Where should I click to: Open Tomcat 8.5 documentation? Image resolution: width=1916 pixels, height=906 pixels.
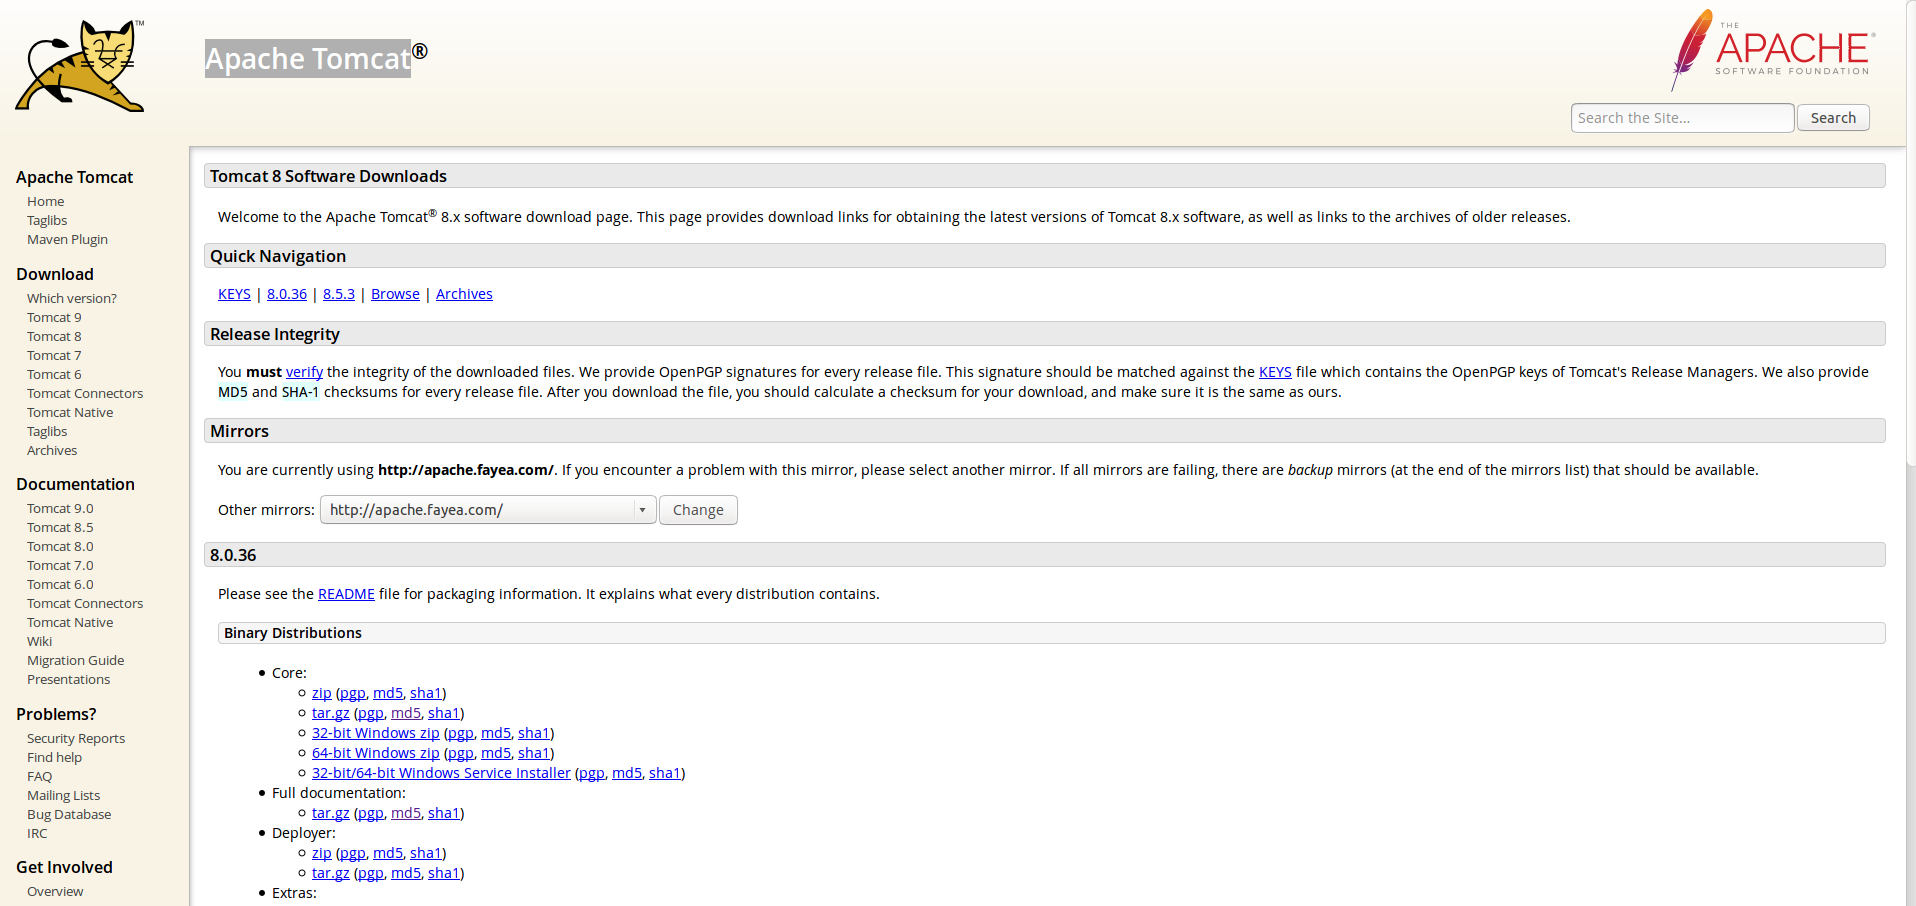pos(60,528)
